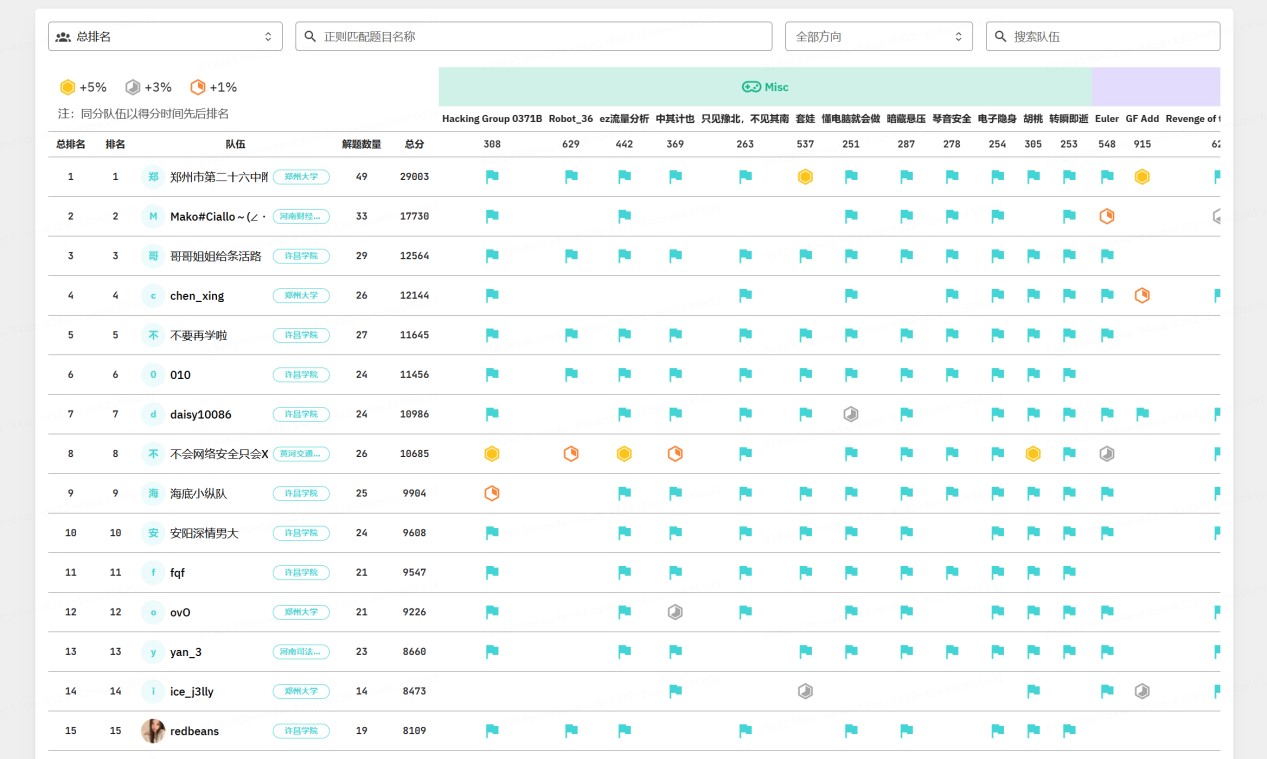Click the silver badge in ovO row under 中其计也
Viewport: 1267px width, 759px height.
pyautogui.click(x=675, y=612)
